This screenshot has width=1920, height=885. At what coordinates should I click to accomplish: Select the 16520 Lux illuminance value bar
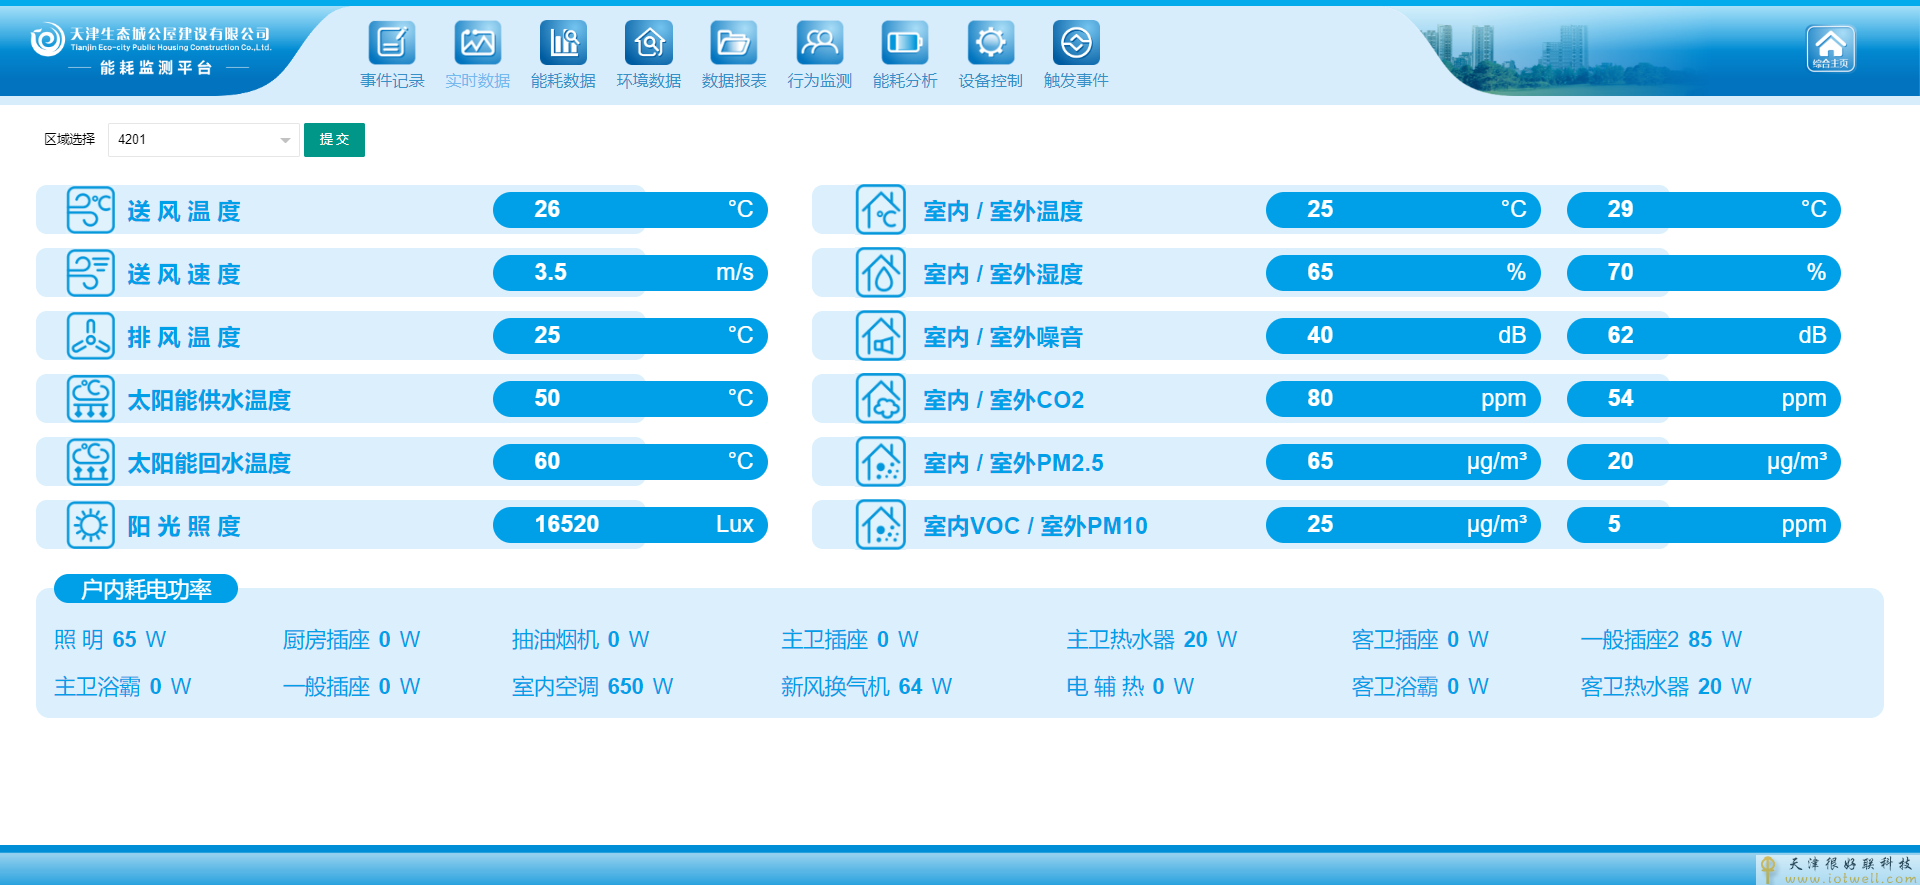(630, 524)
